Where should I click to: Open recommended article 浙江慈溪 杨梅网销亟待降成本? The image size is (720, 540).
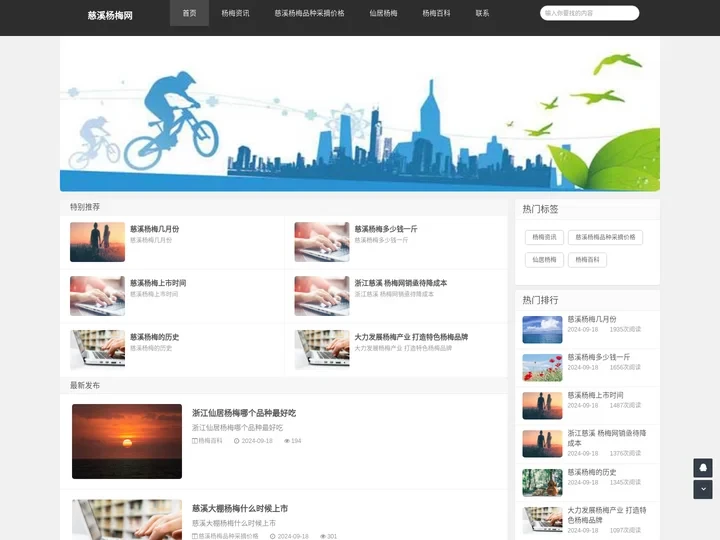point(400,283)
